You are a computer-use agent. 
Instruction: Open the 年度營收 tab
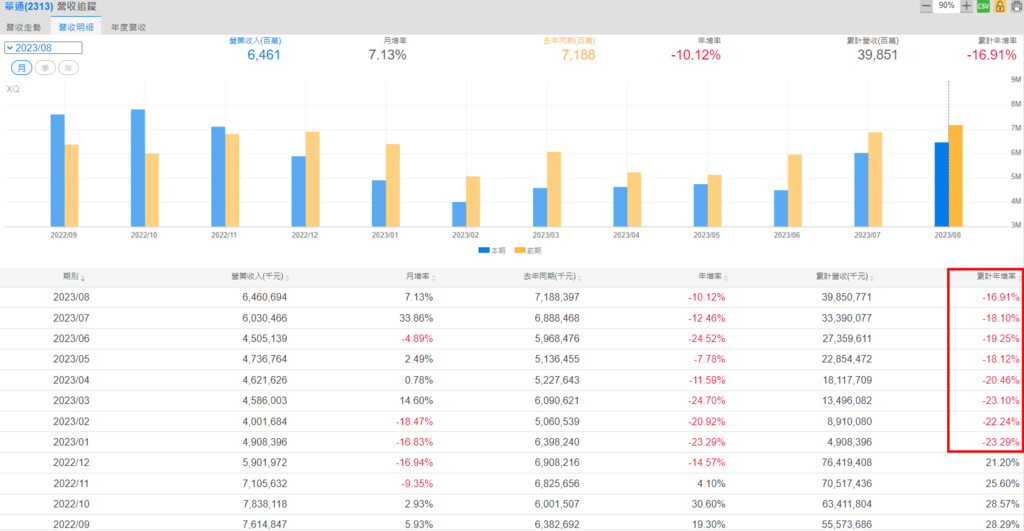tap(129, 27)
